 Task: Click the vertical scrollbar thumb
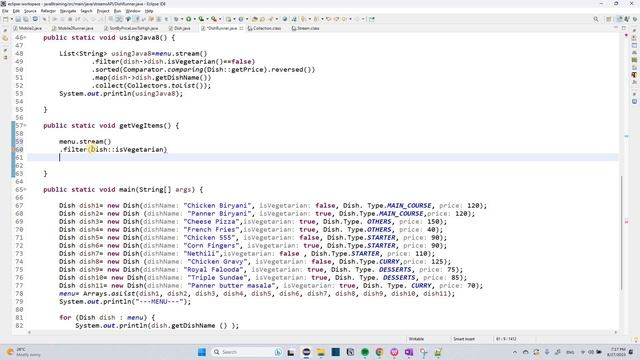pyautogui.click(x=621, y=233)
